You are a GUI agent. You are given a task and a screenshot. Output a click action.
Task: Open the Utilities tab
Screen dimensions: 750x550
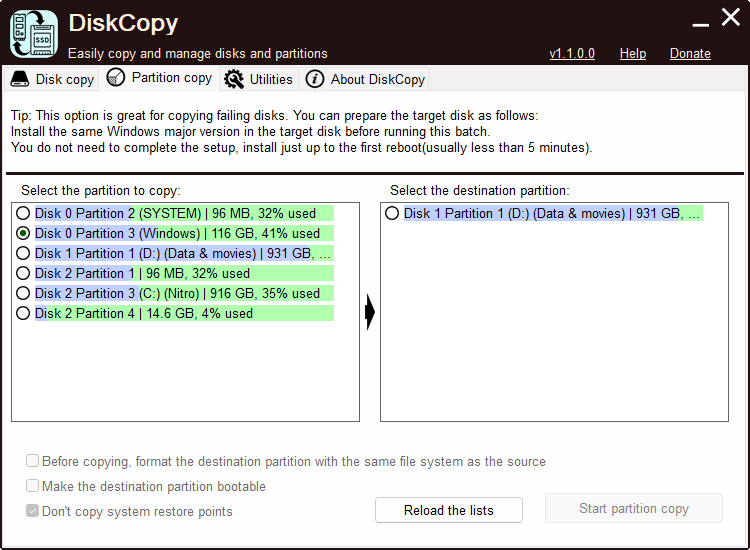pyautogui.click(x=259, y=79)
